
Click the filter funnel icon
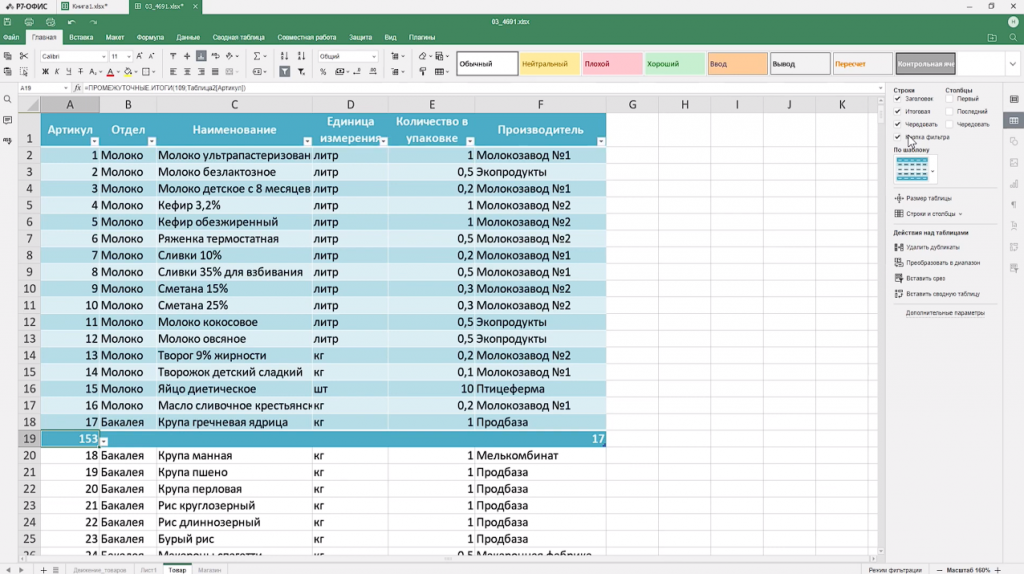pyautogui.click(x=285, y=72)
